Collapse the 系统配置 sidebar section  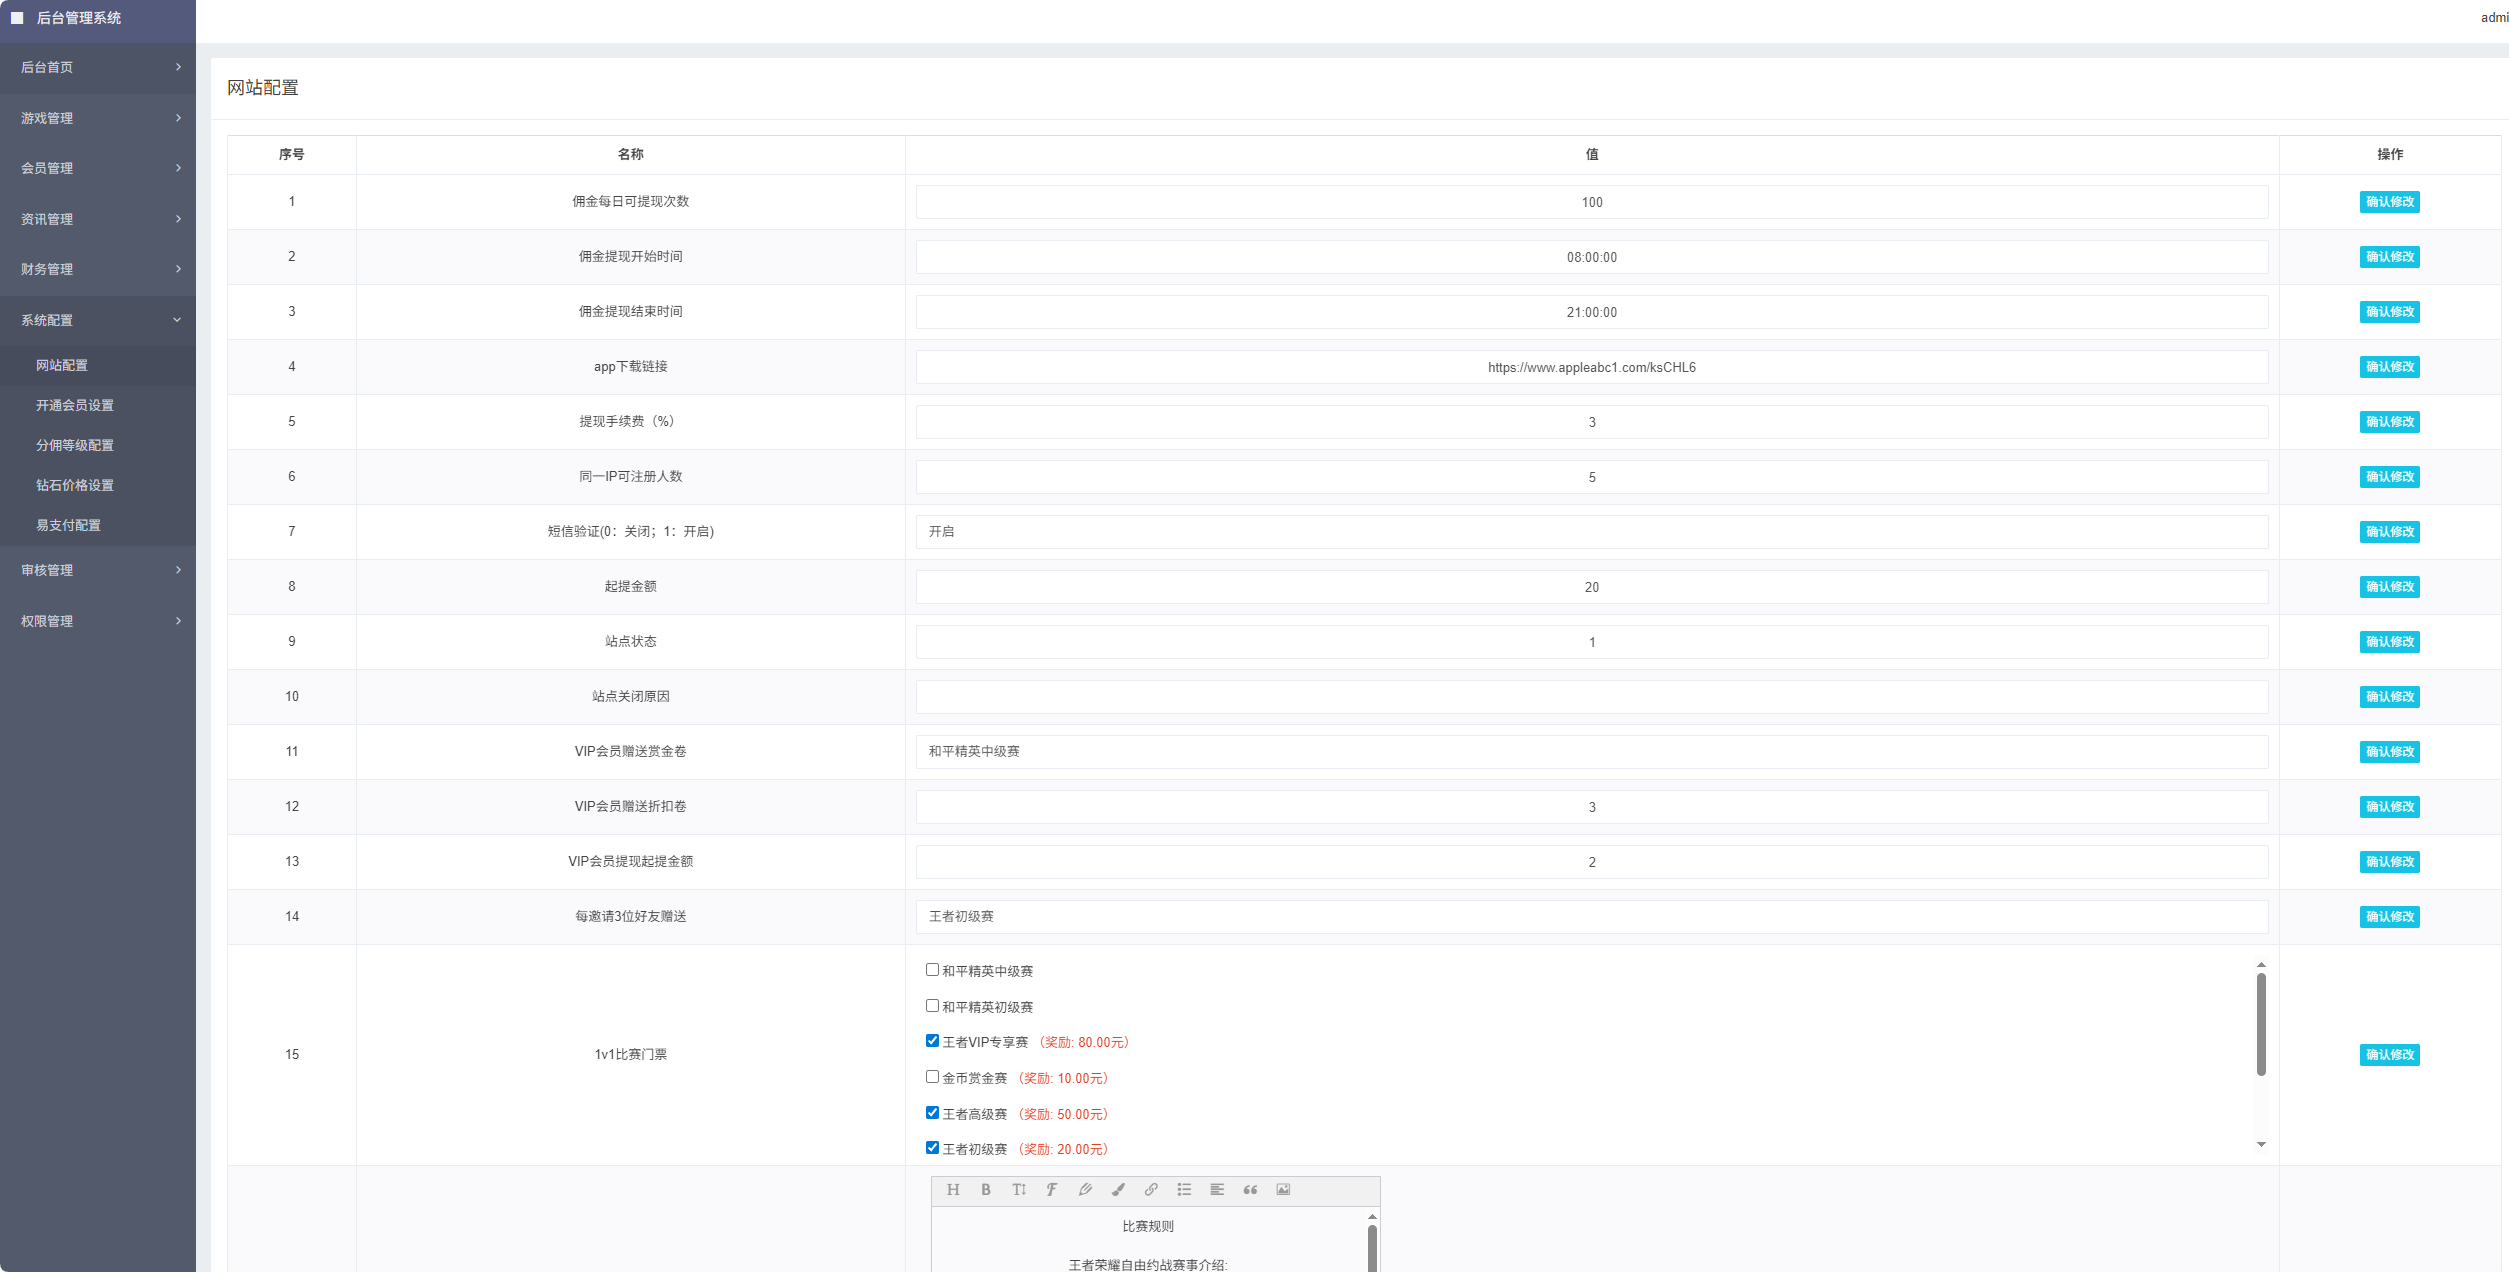coord(98,320)
